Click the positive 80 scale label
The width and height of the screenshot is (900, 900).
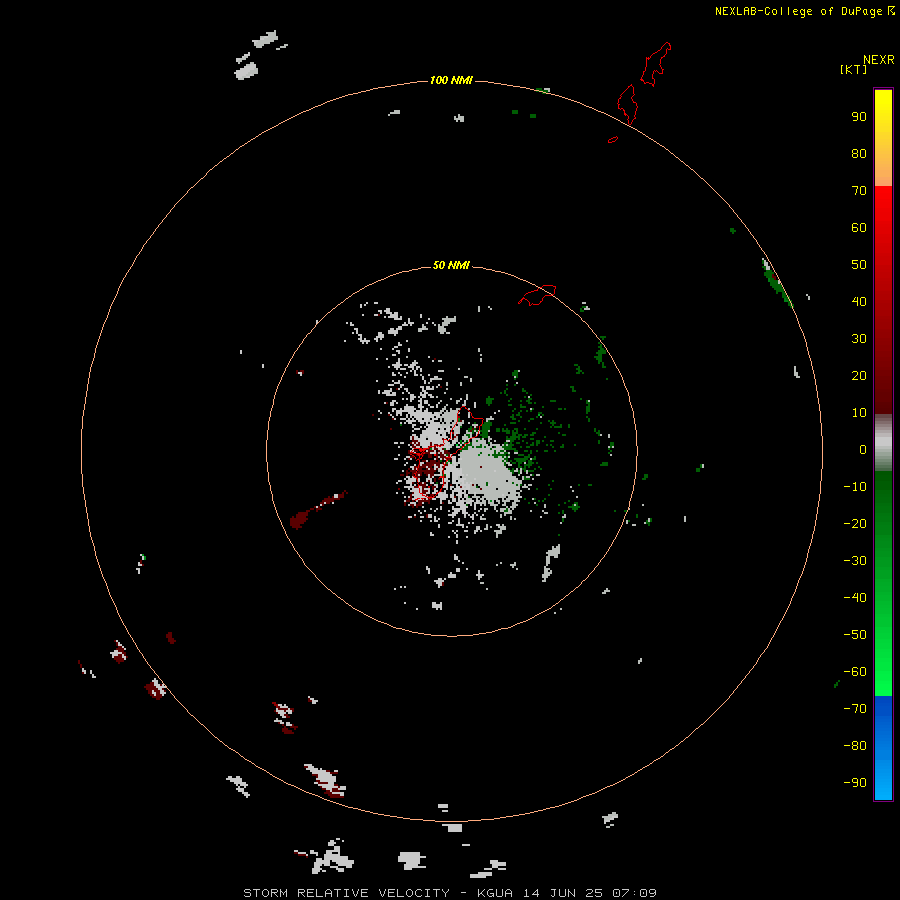click(859, 153)
